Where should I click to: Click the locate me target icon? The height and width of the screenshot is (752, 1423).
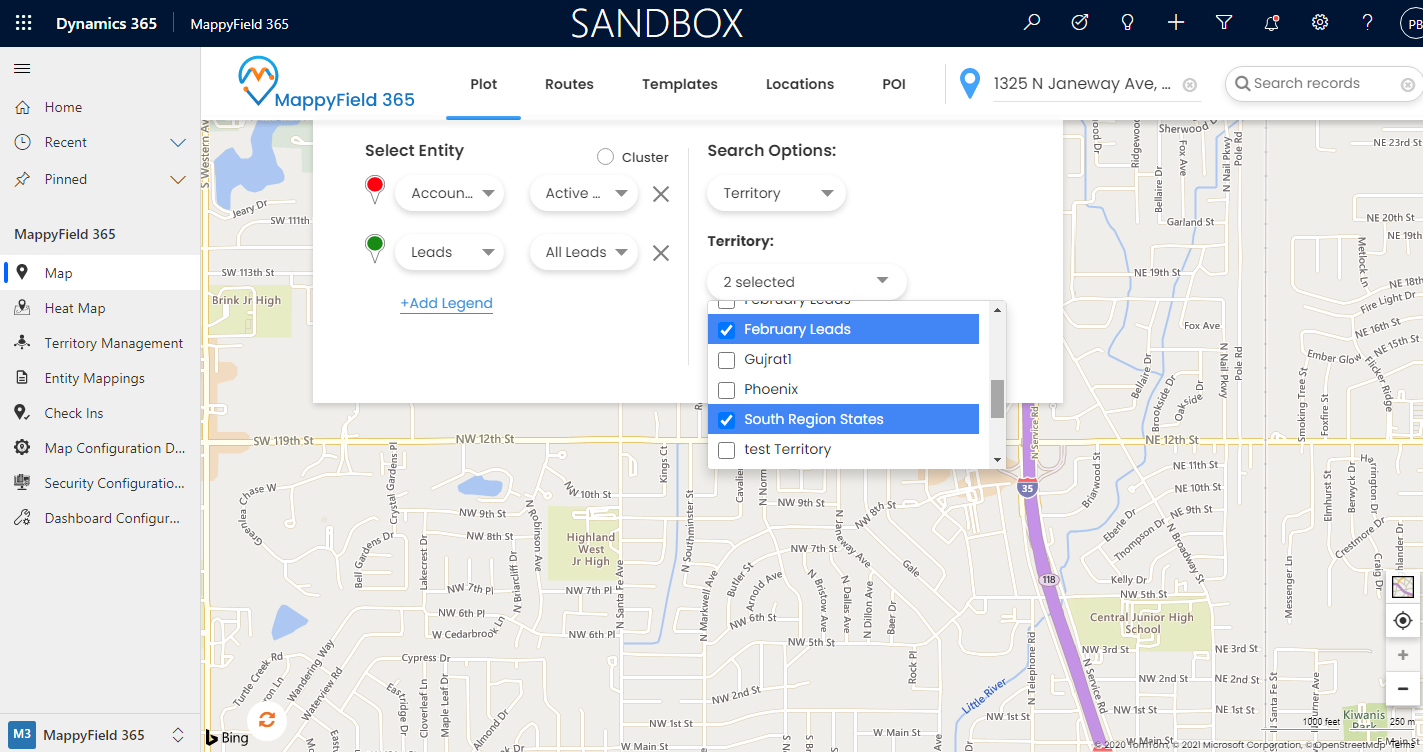(1402, 621)
